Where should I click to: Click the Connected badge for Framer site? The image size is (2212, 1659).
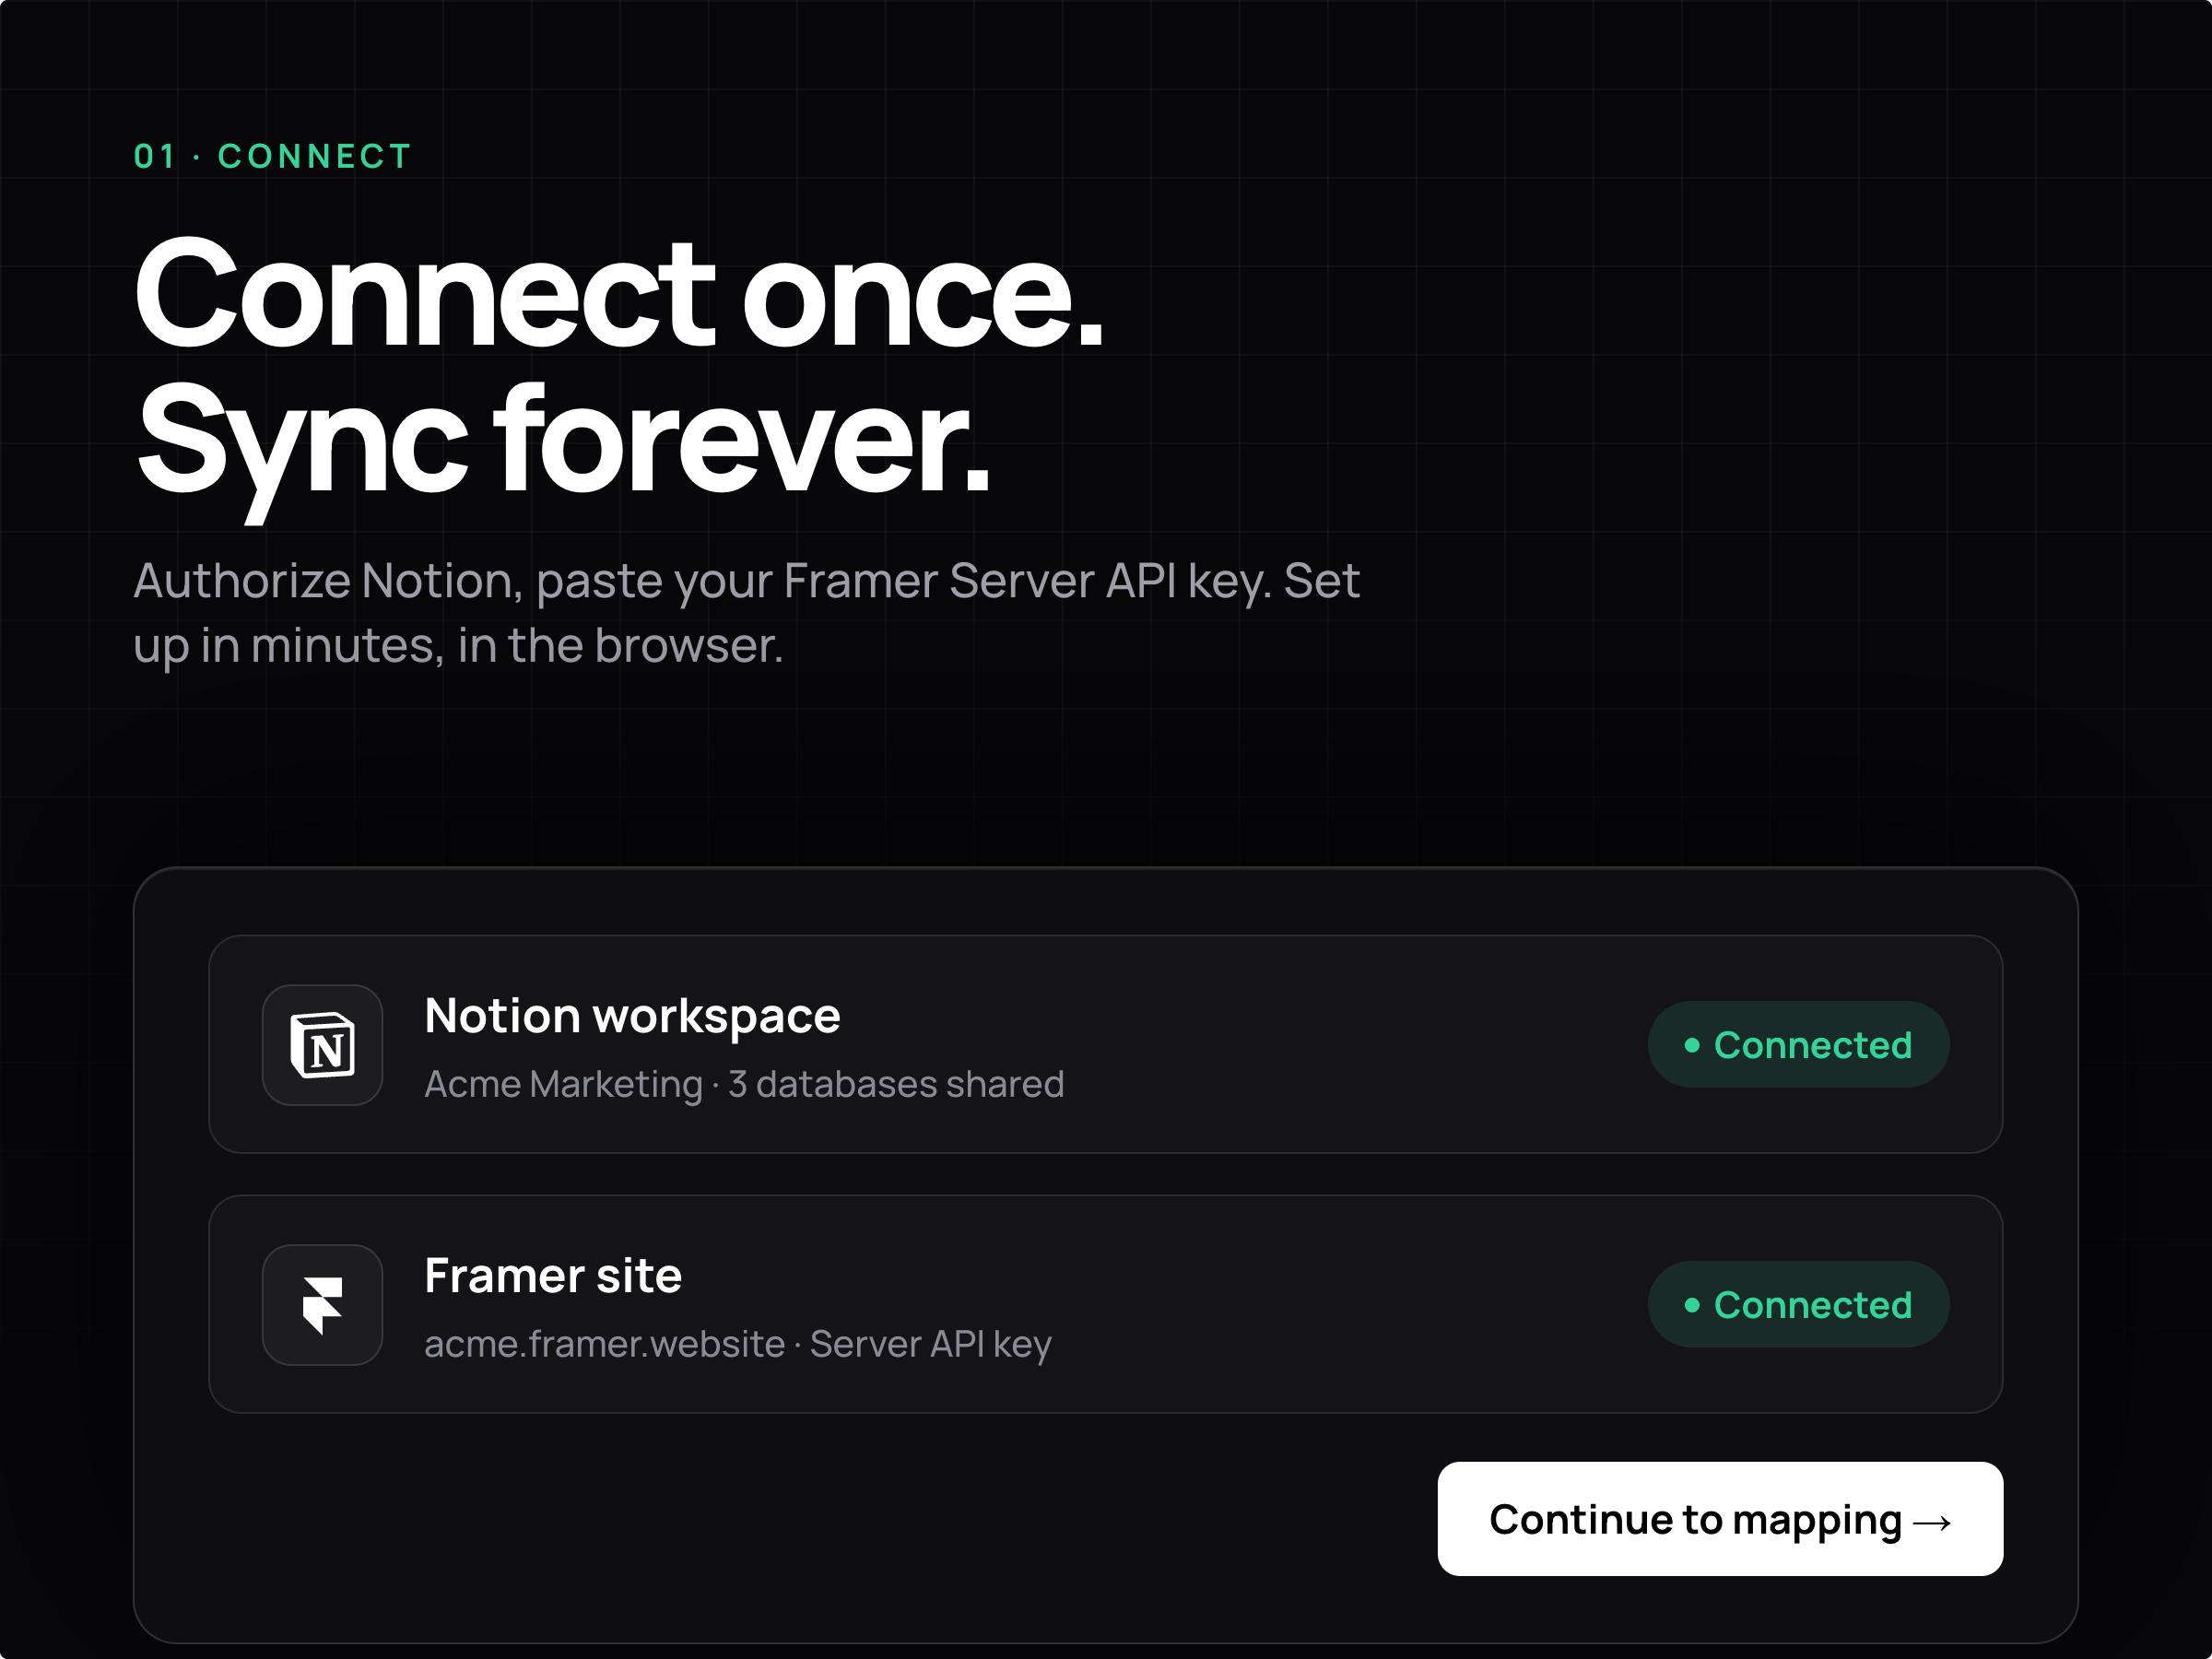pos(1798,1305)
